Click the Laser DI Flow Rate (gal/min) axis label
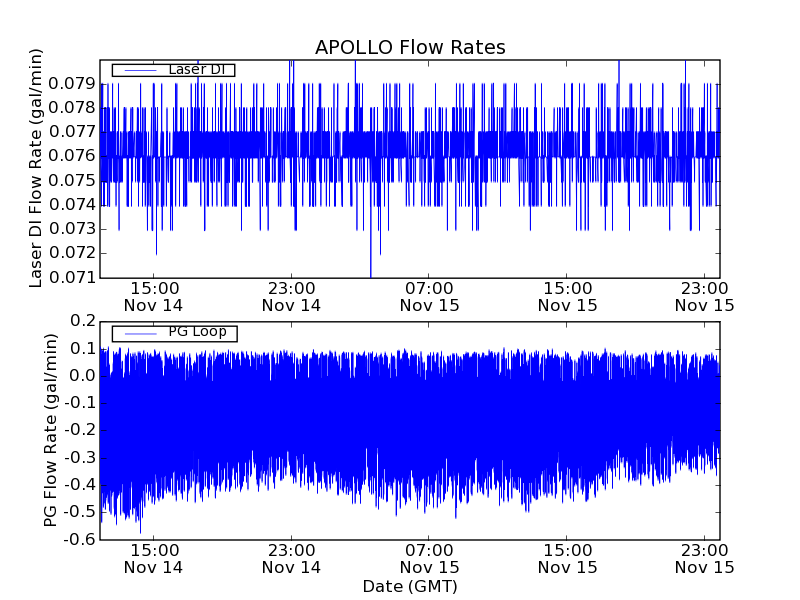 click(35, 168)
